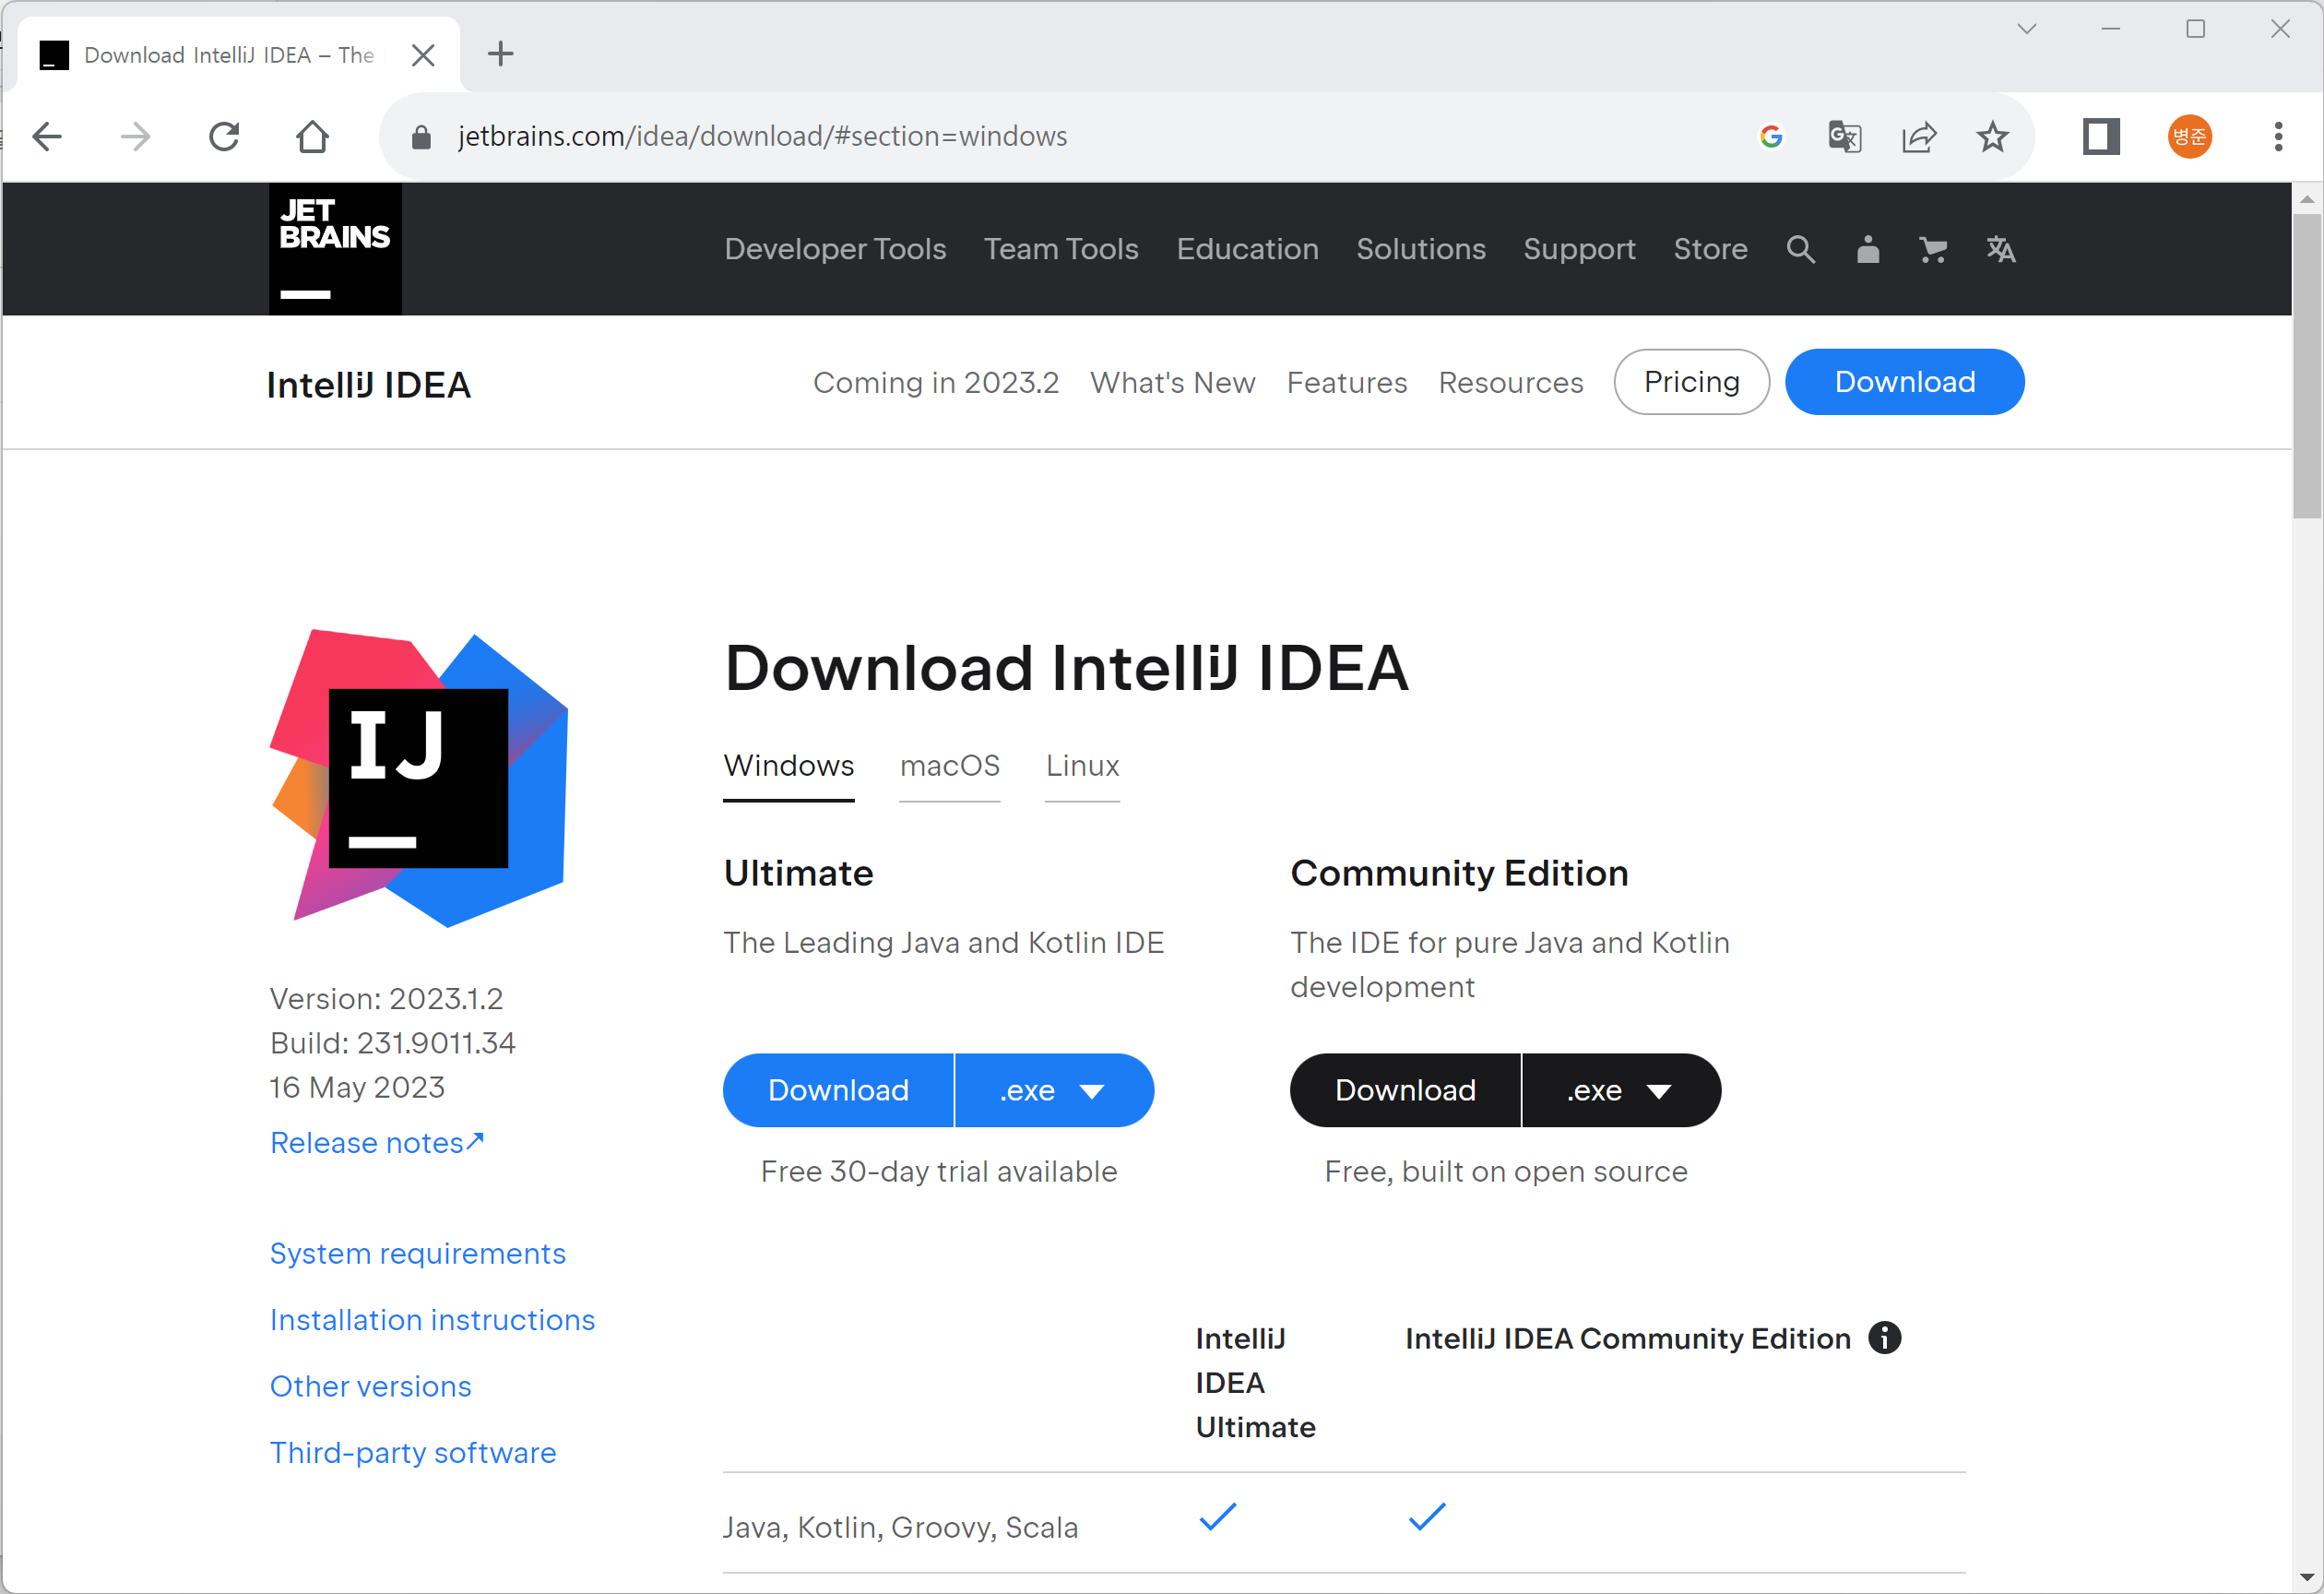Open the Release notes link
This screenshot has width=2324, height=1594.
[x=376, y=1143]
